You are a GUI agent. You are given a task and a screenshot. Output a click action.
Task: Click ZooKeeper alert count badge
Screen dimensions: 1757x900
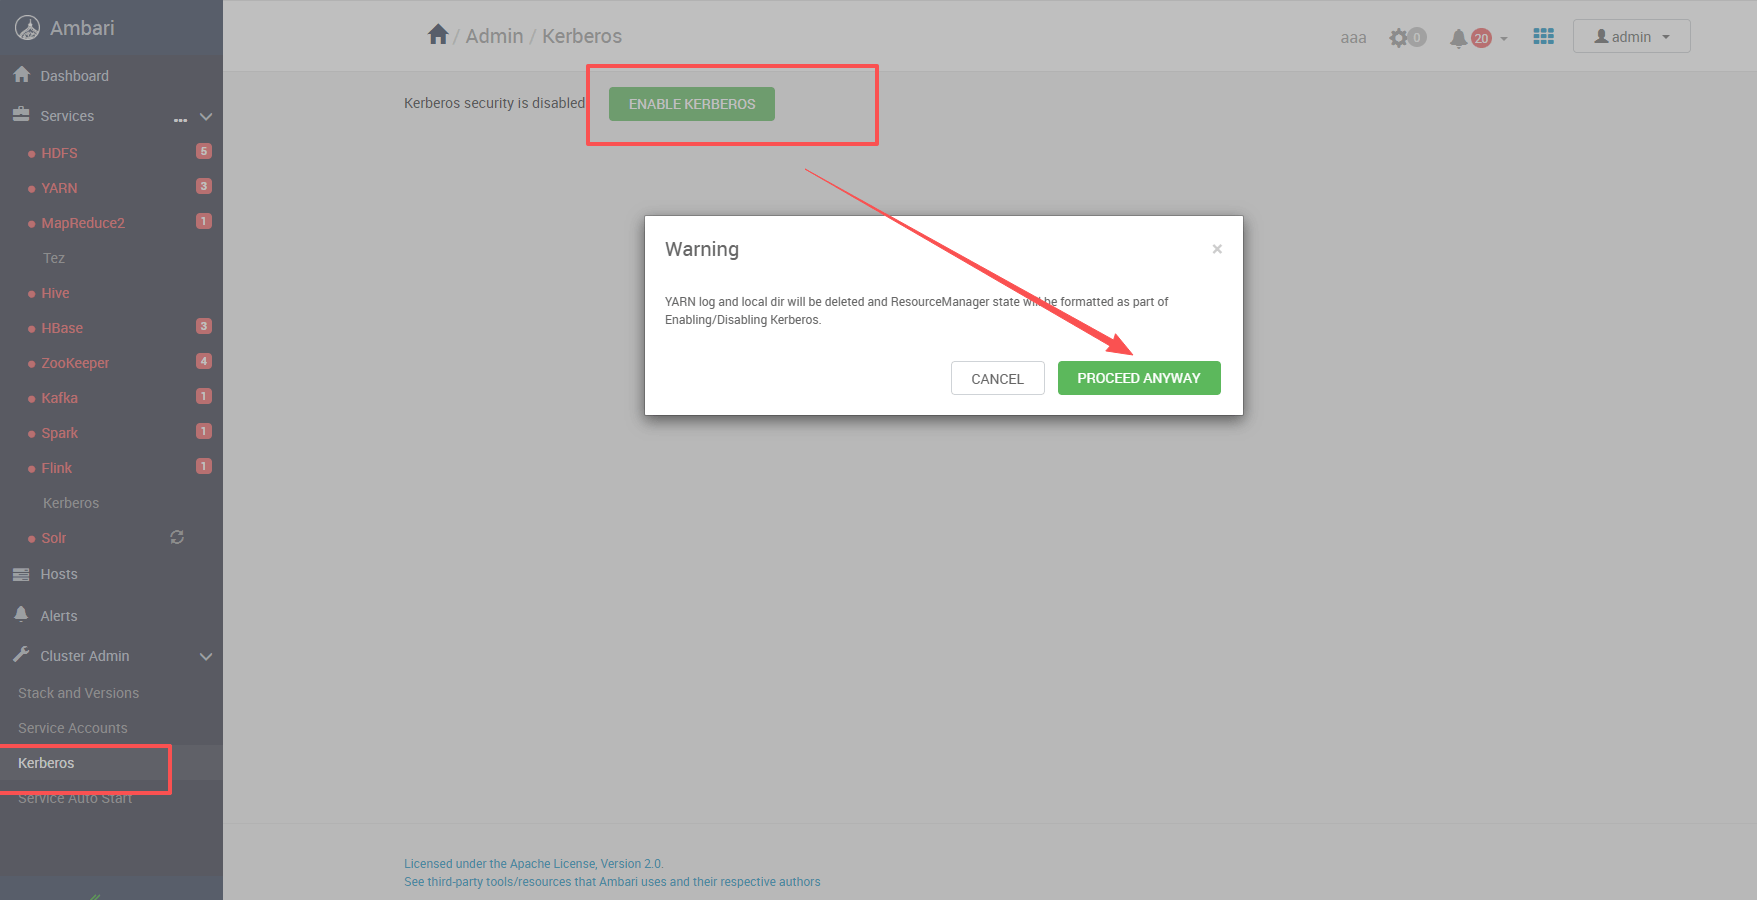point(204,362)
